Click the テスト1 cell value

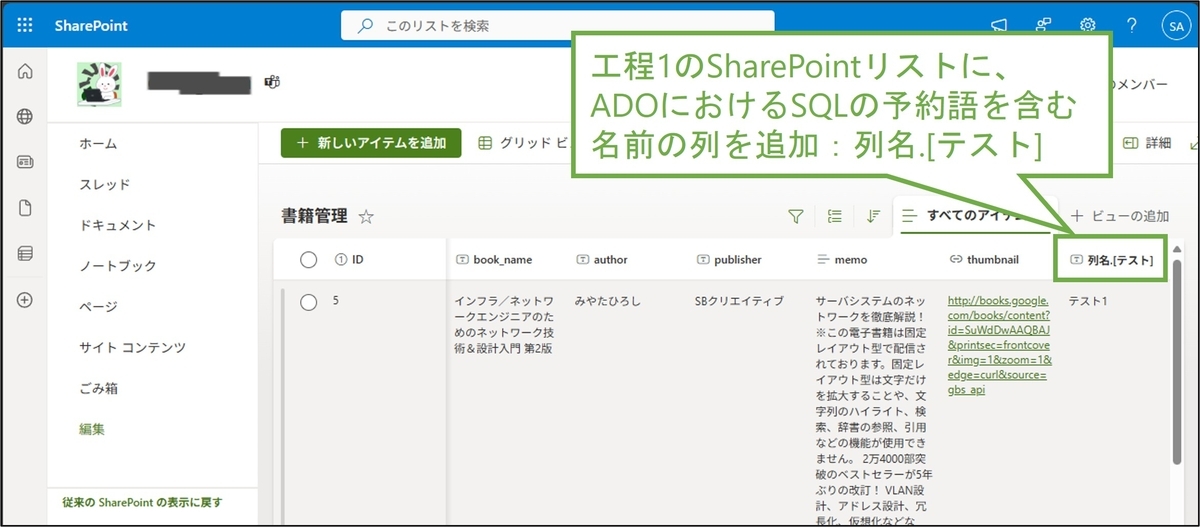point(1089,300)
